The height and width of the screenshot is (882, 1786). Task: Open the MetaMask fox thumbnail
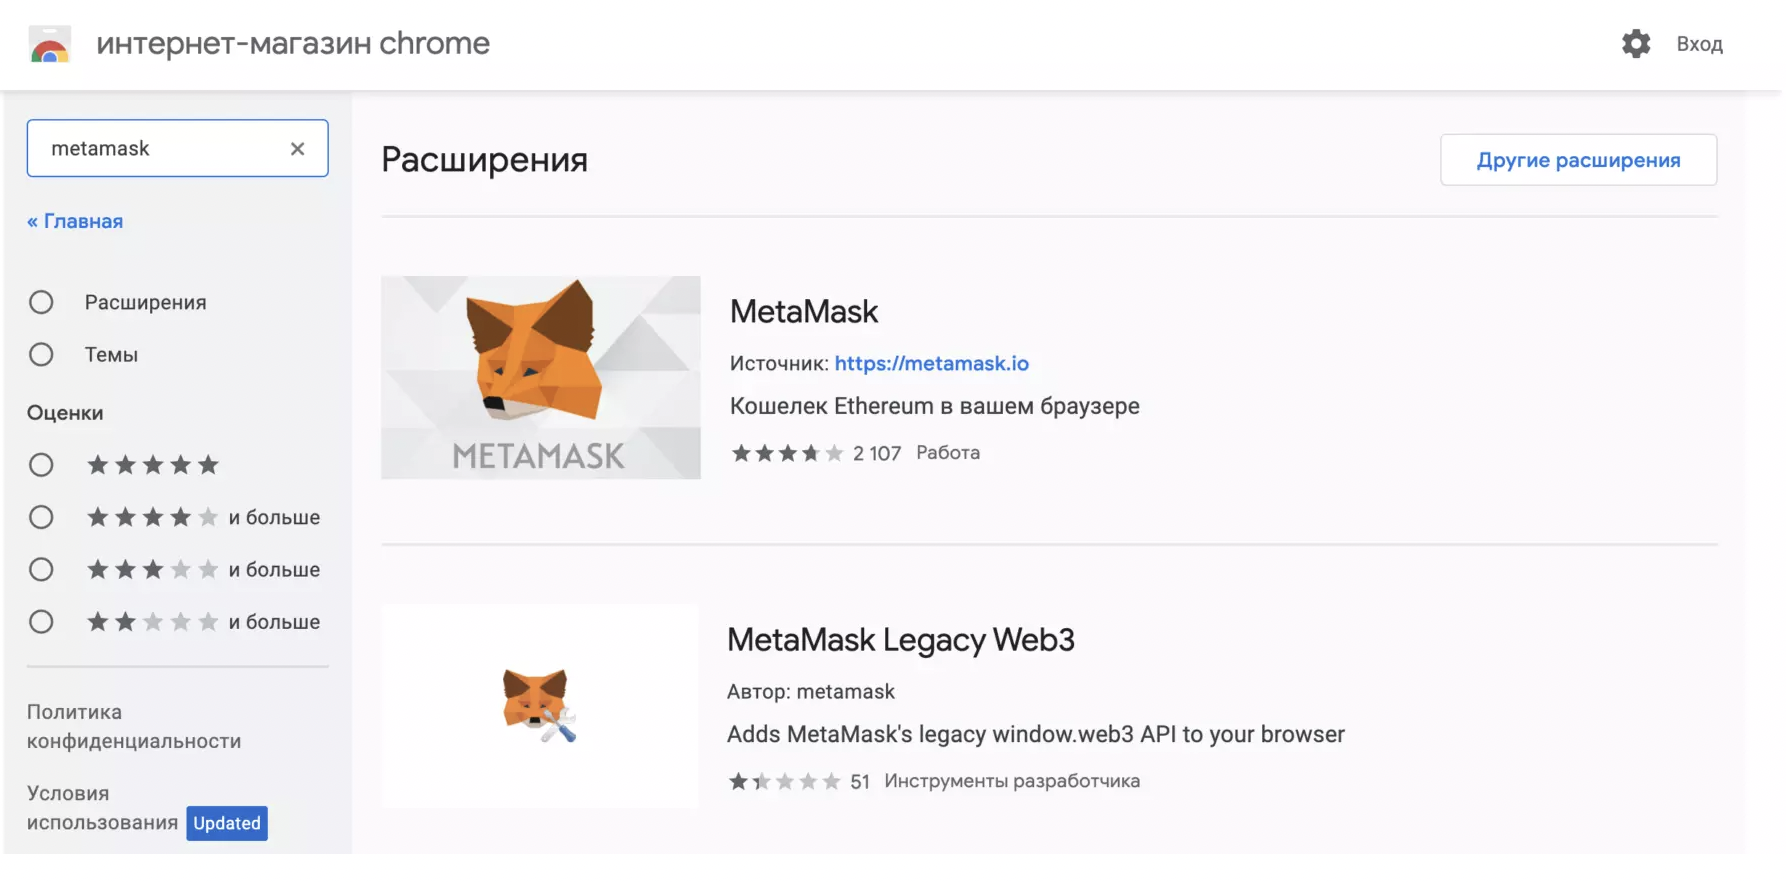click(540, 377)
